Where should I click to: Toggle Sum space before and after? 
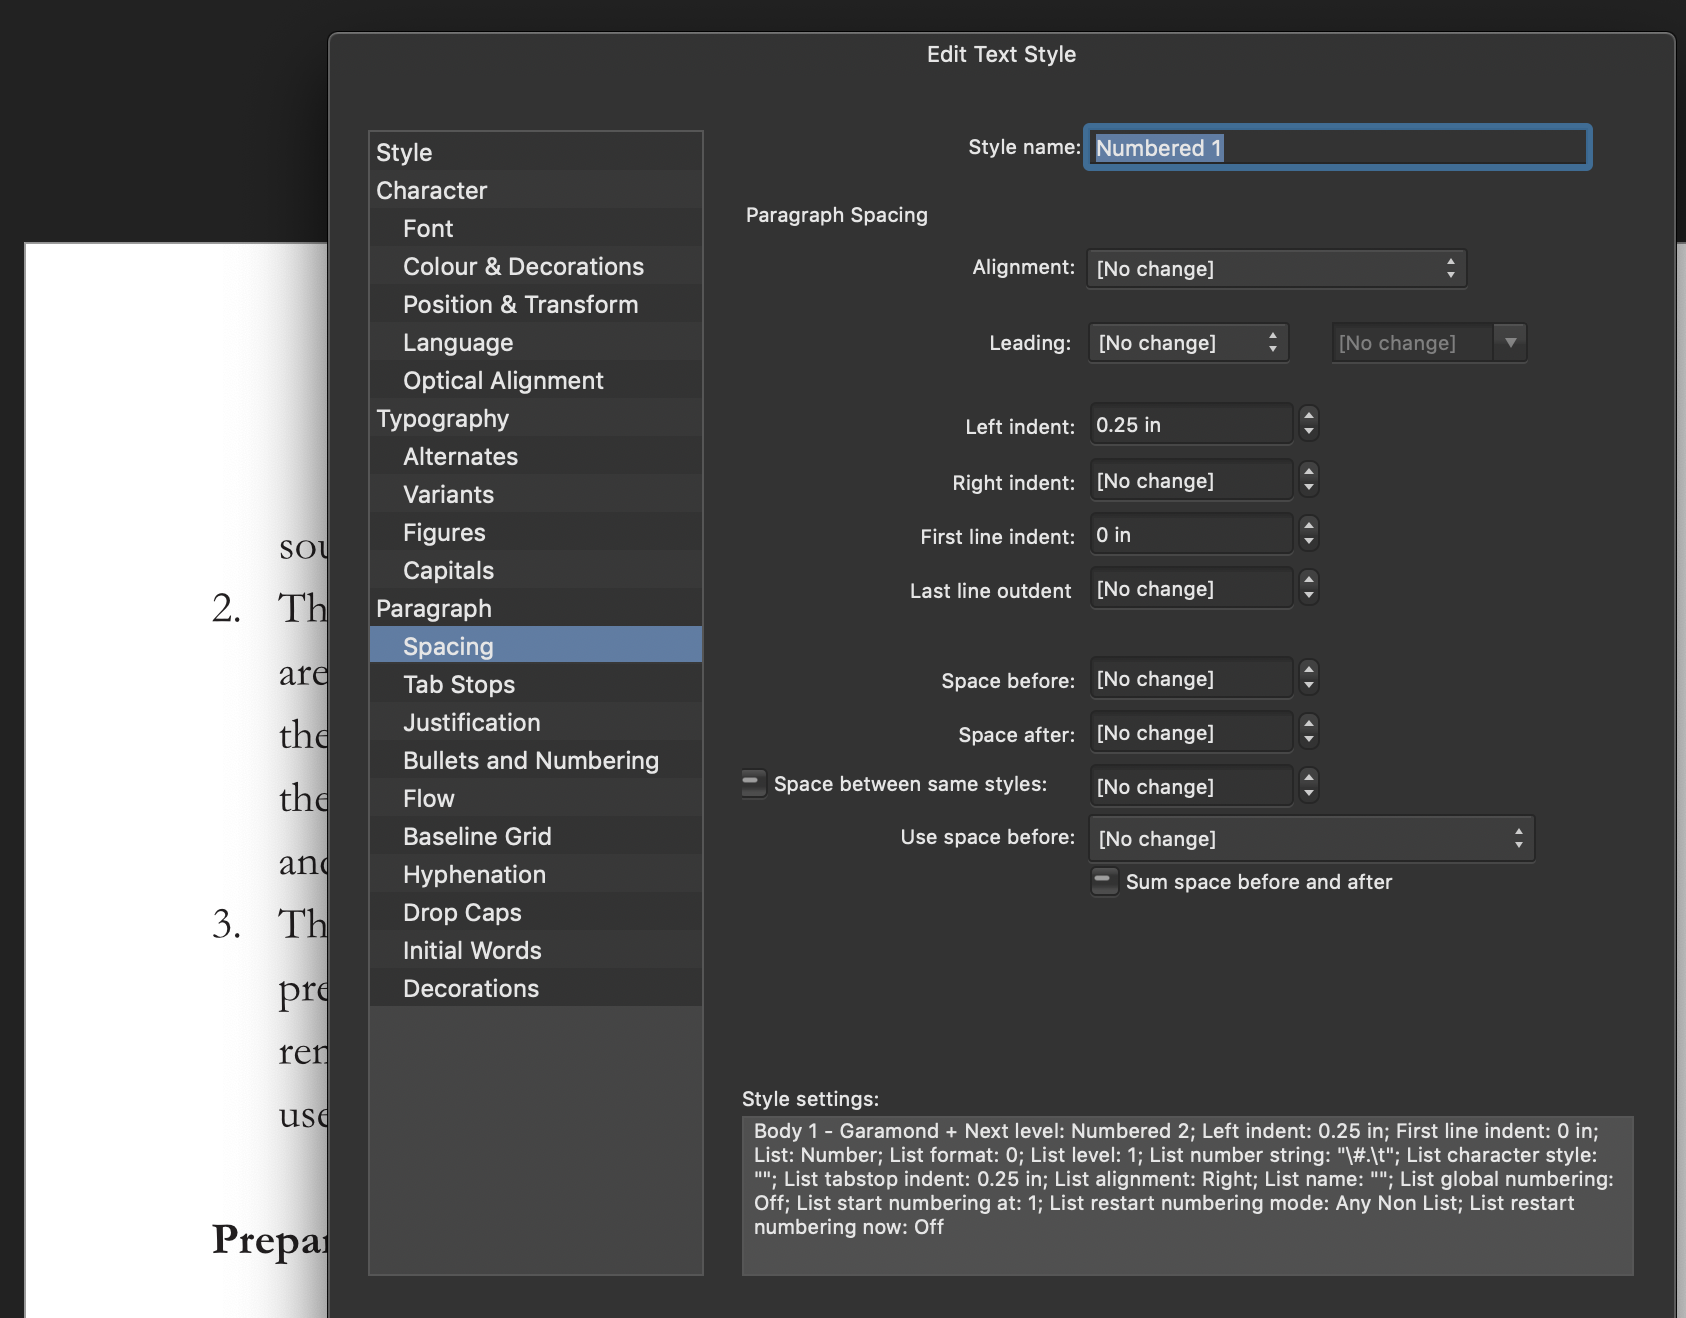click(x=1103, y=882)
